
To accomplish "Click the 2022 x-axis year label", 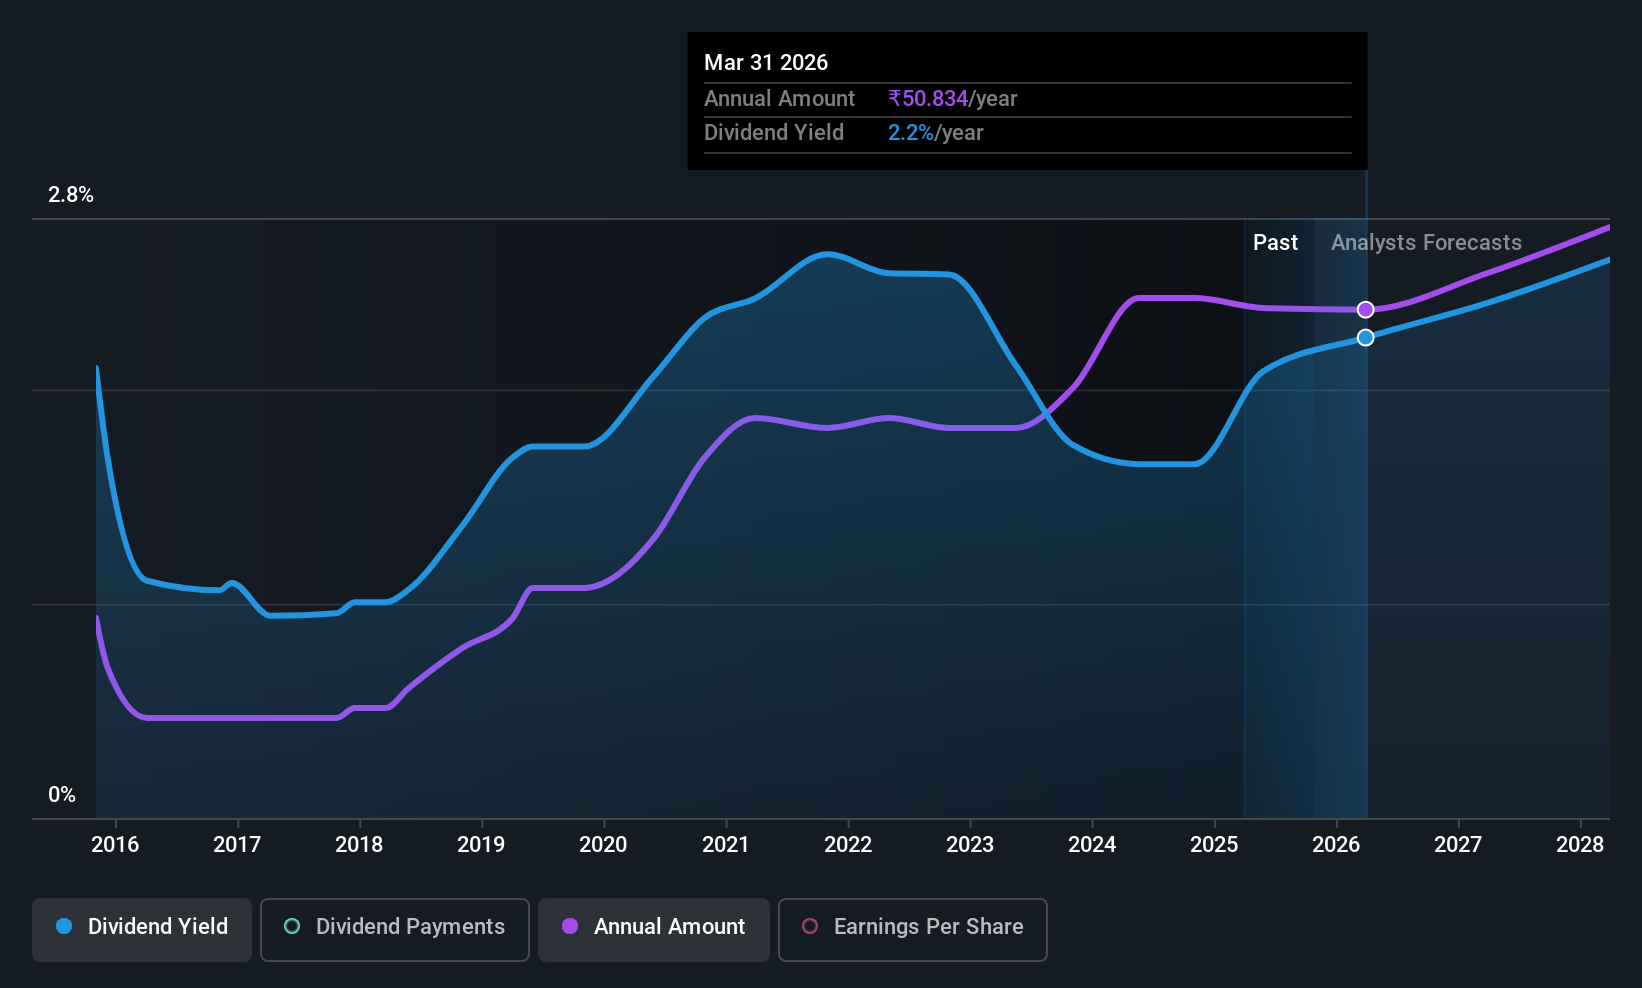I will (848, 845).
